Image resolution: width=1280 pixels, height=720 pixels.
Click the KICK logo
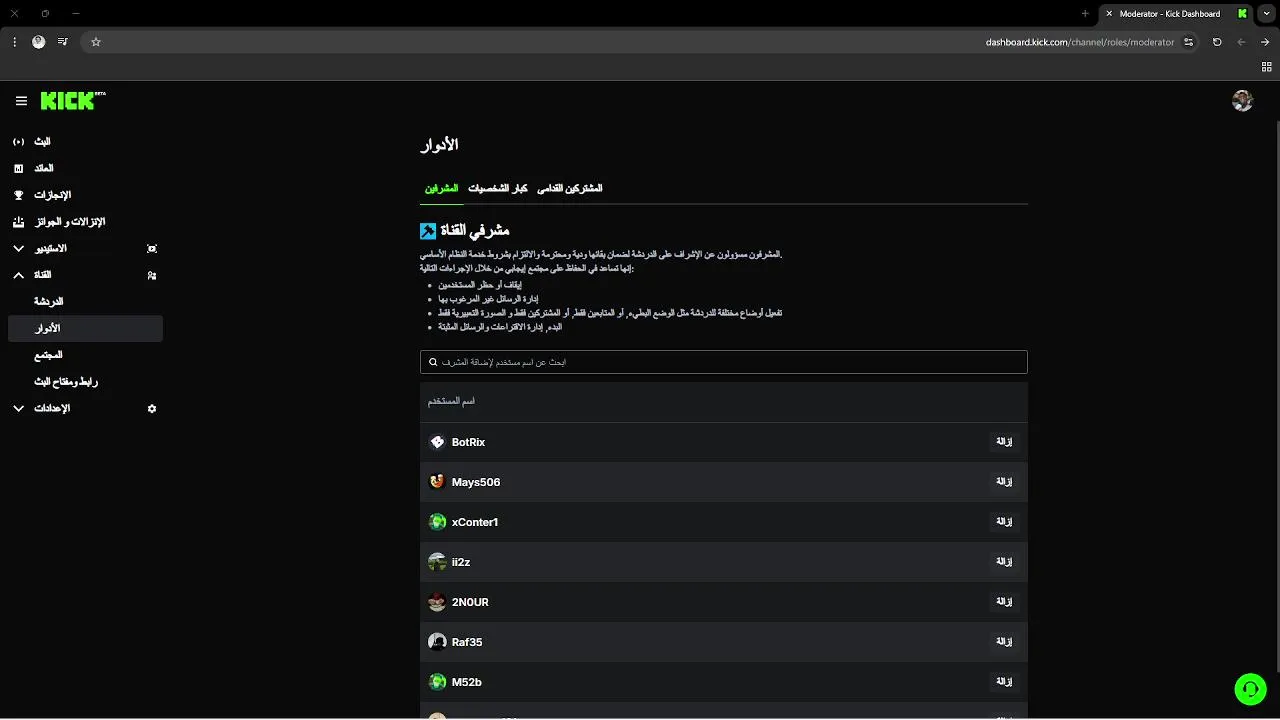(73, 100)
